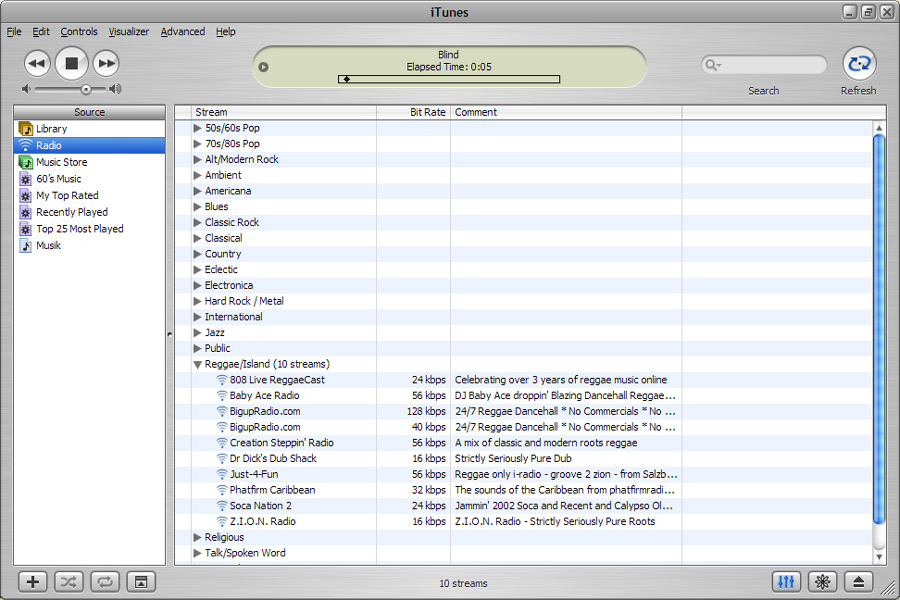Screen dimensions: 900x600
Task: Expand the Electronica category
Action: click(x=197, y=285)
